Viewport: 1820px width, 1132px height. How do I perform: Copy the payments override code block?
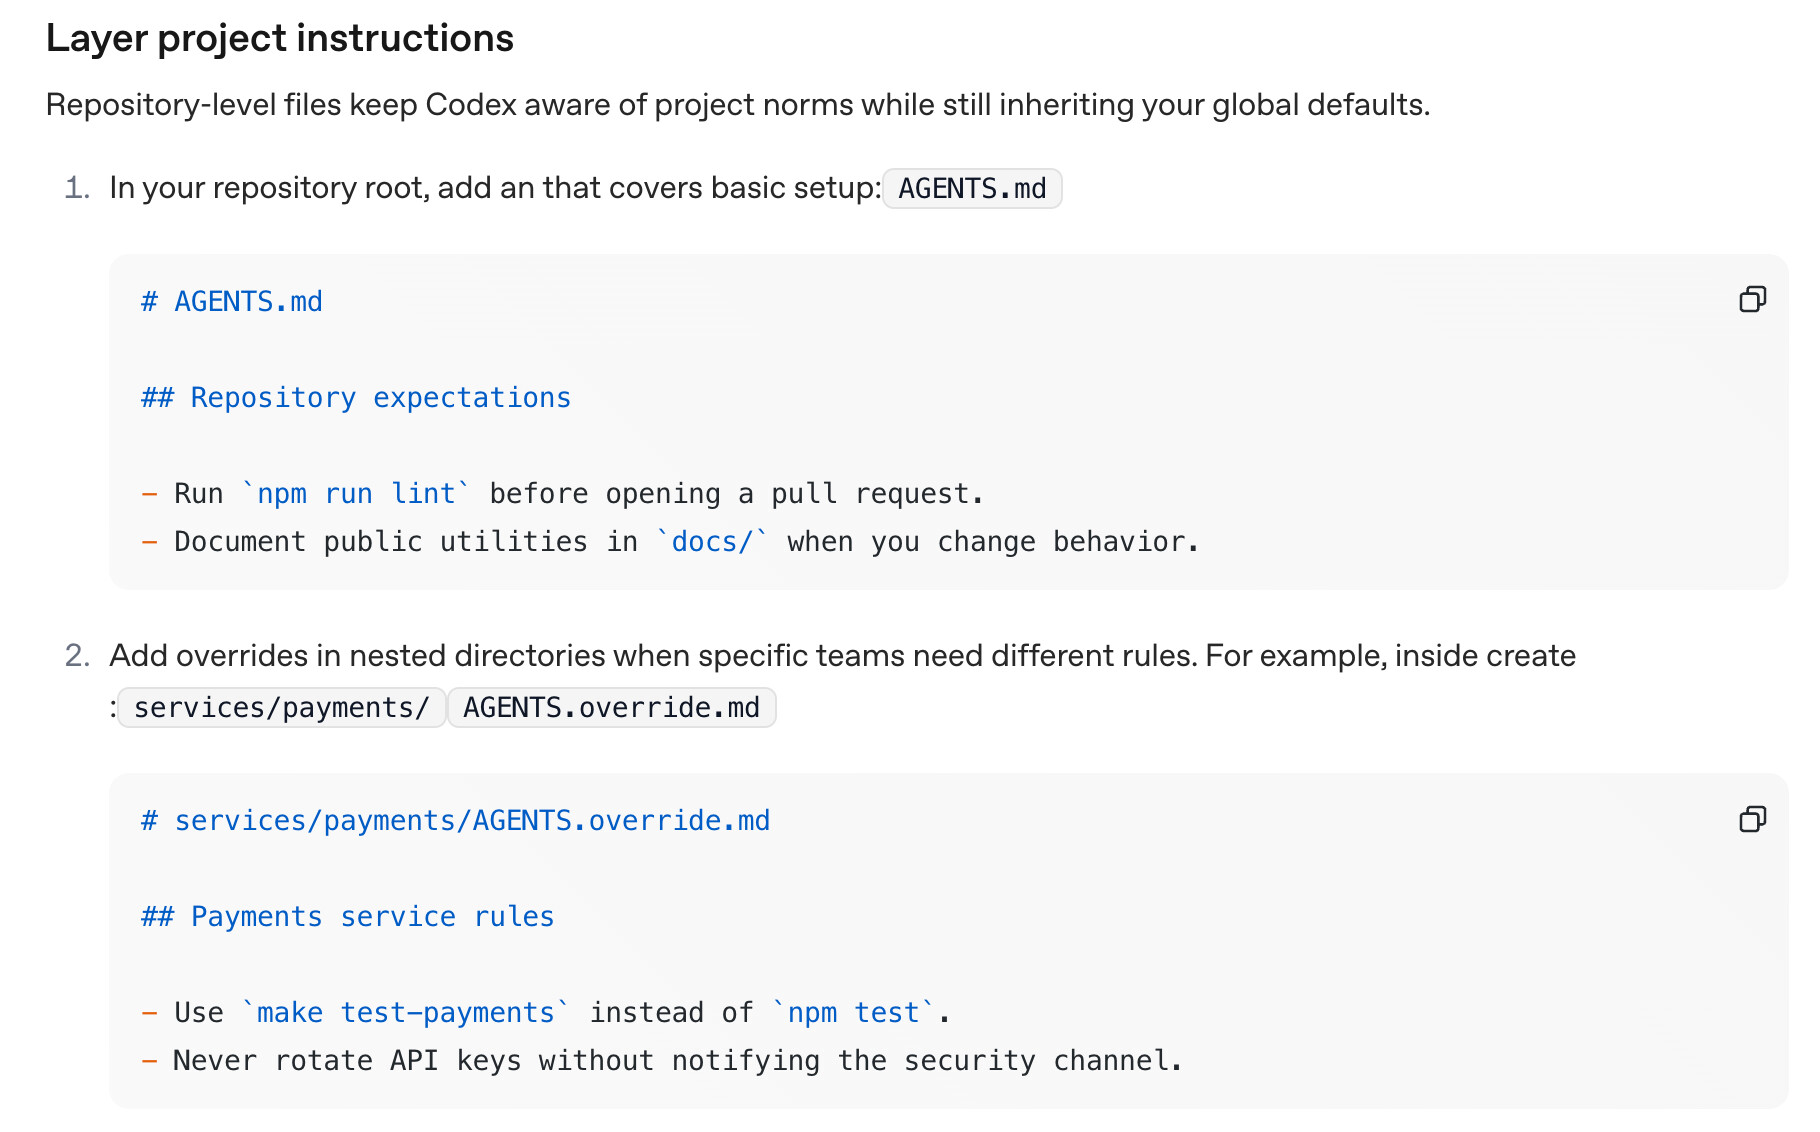(1752, 819)
